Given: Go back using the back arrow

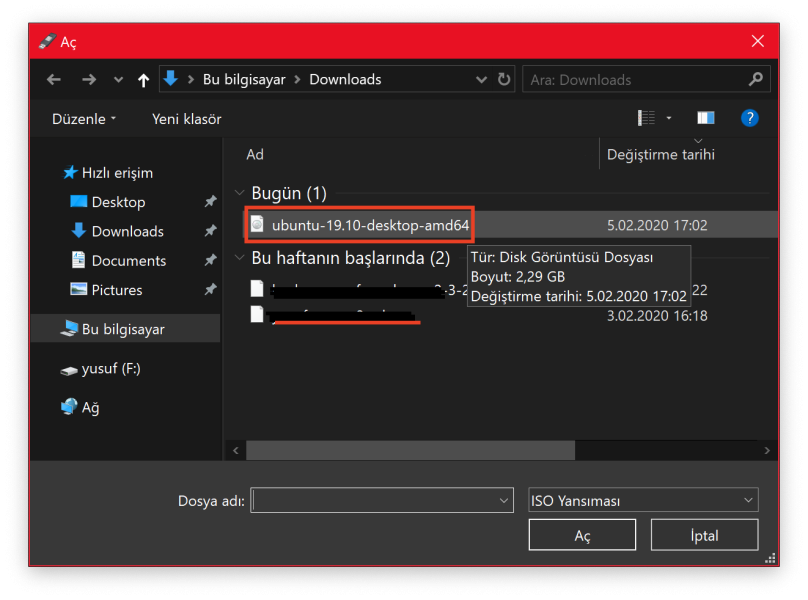Looking at the screenshot, I should (x=54, y=80).
